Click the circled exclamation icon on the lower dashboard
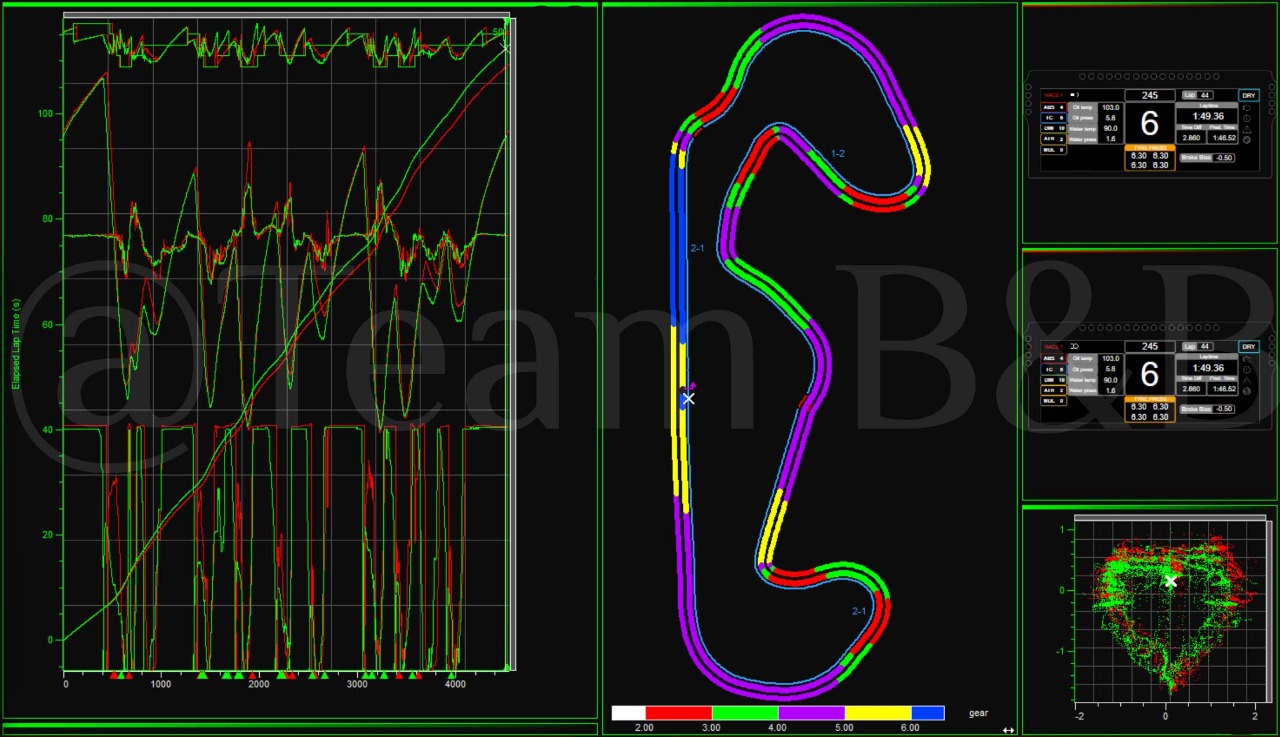 pos(1247,370)
